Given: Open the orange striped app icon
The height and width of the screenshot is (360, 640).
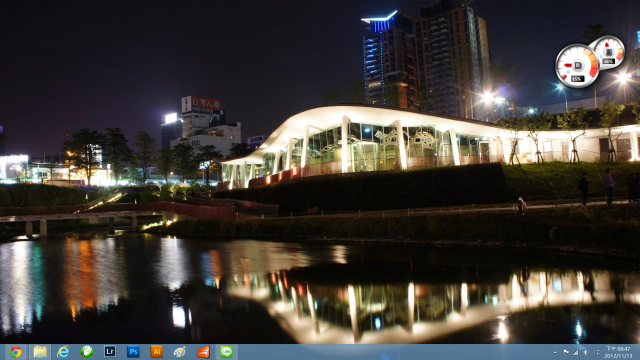Looking at the screenshot, I should (x=203, y=352).
